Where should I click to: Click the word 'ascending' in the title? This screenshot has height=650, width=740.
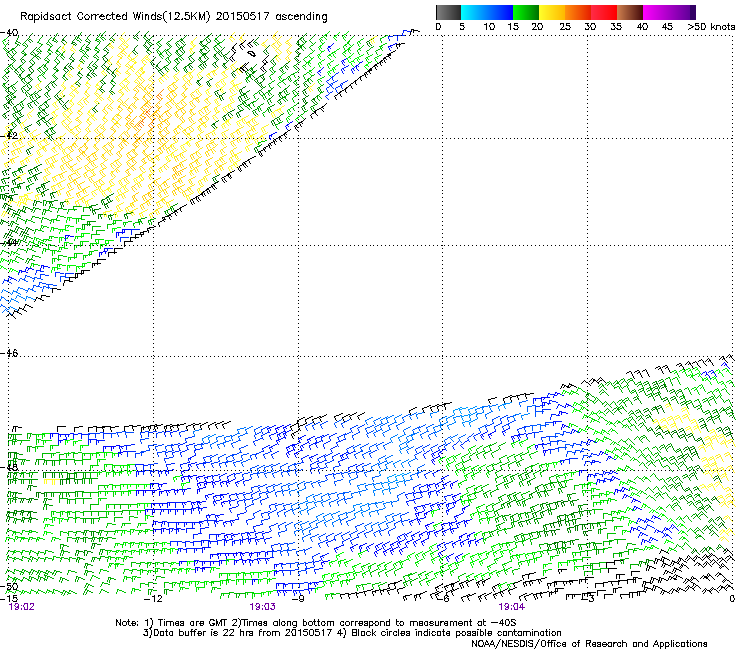301,17
